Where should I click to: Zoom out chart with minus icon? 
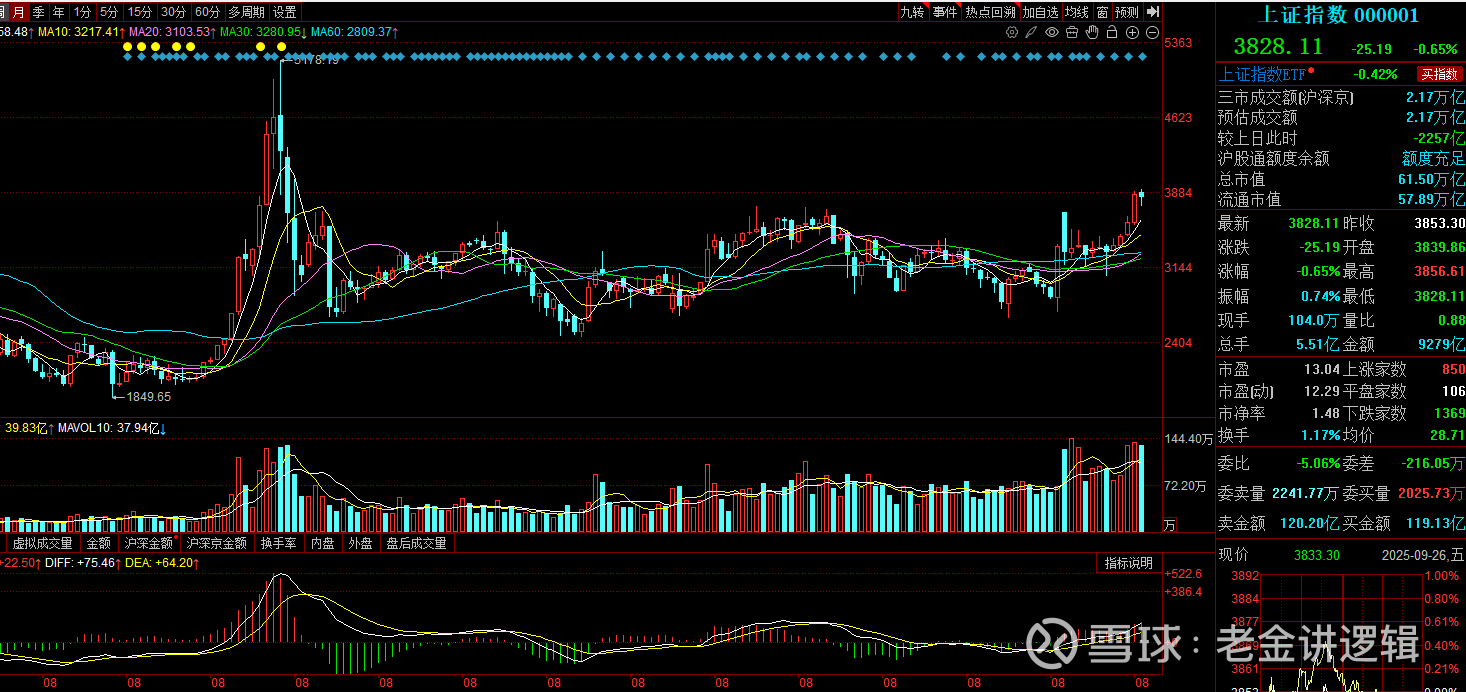[x=1152, y=32]
